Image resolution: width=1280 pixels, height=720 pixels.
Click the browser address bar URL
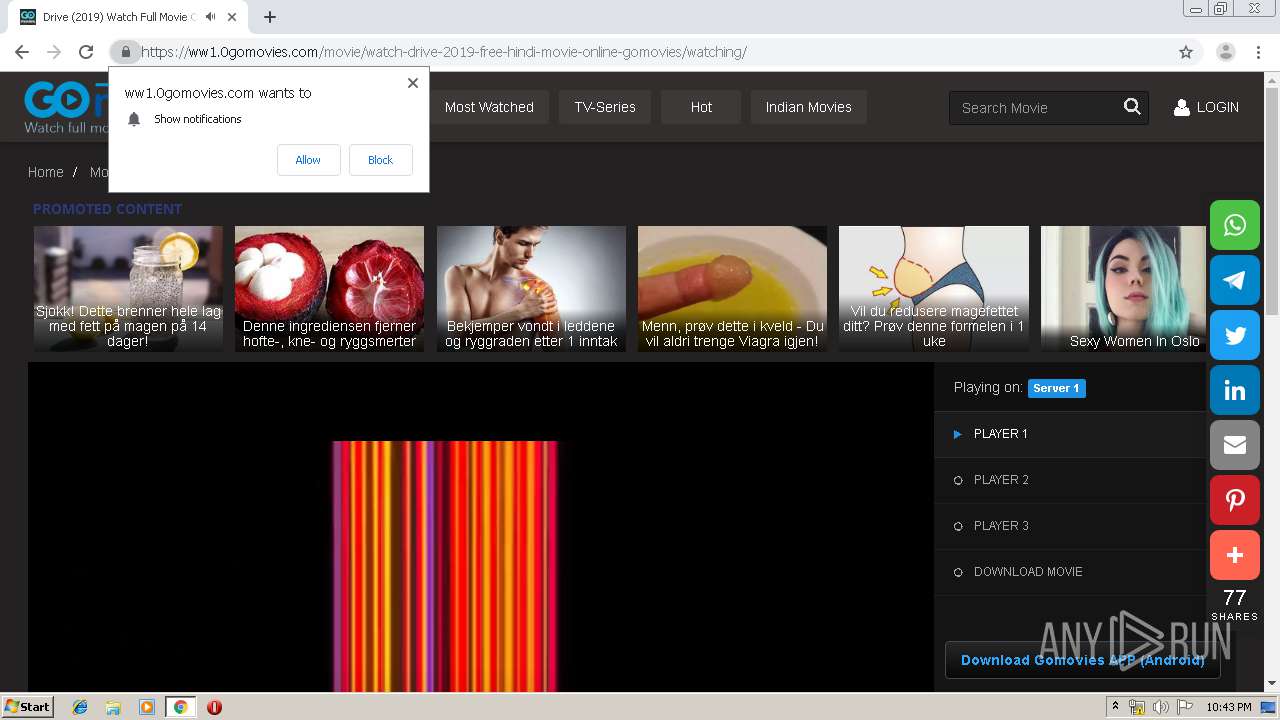click(444, 52)
